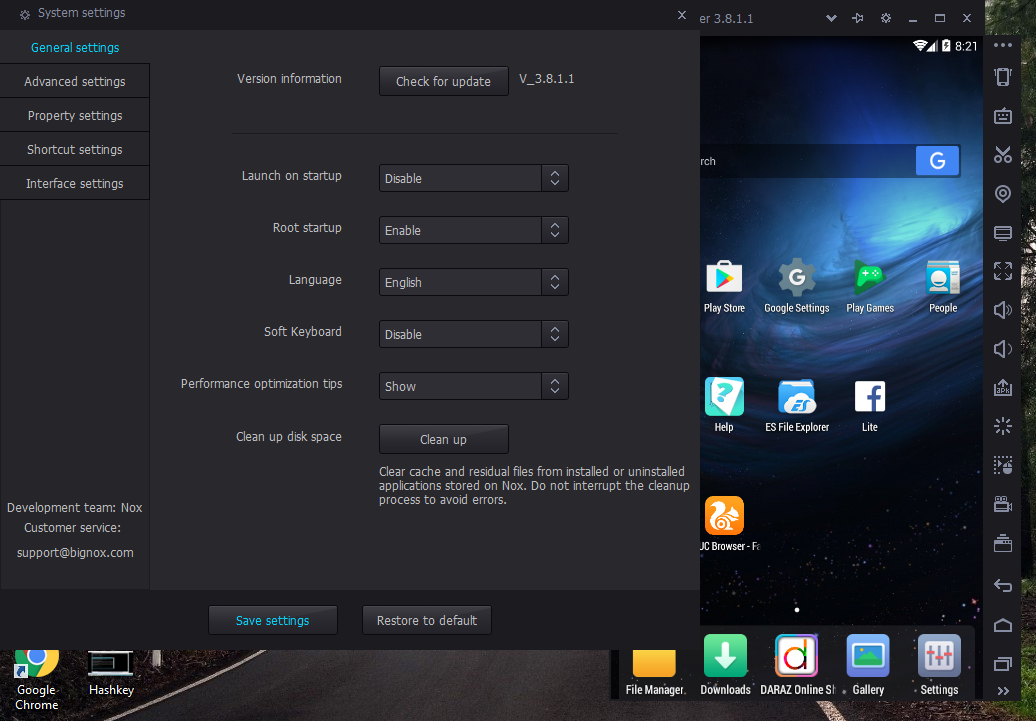Open the video recorder tool in sidebar
Viewport: 1036px width, 721px height.
coord(1002,504)
